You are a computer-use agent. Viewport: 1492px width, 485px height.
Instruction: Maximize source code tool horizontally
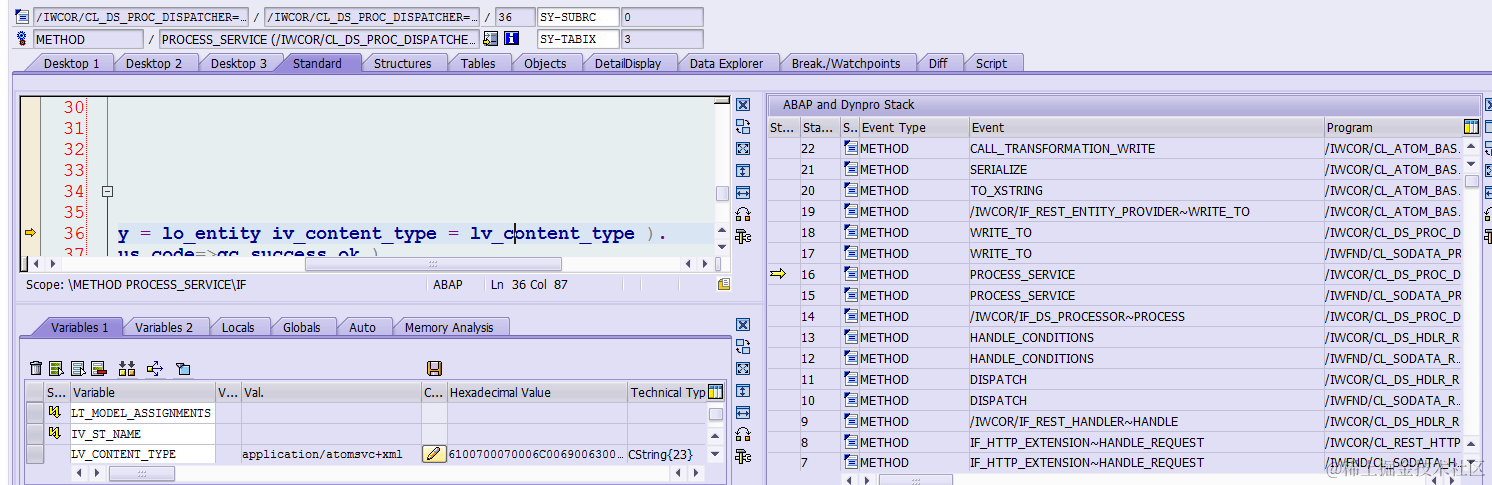pyautogui.click(x=743, y=193)
